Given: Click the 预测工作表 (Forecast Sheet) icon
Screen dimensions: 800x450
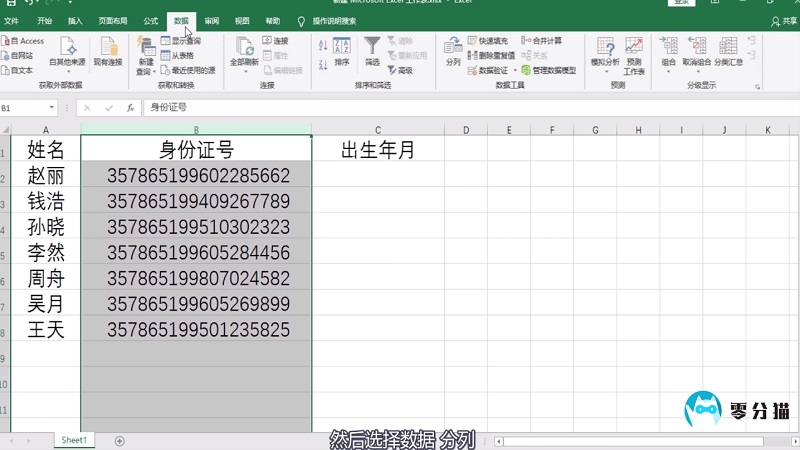Looking at the screenshot, I should [634, 50].
